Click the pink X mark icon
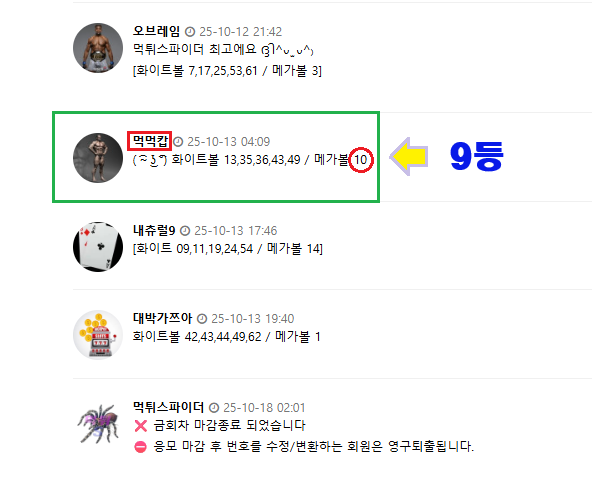592x485 pixels. (140, 426)
